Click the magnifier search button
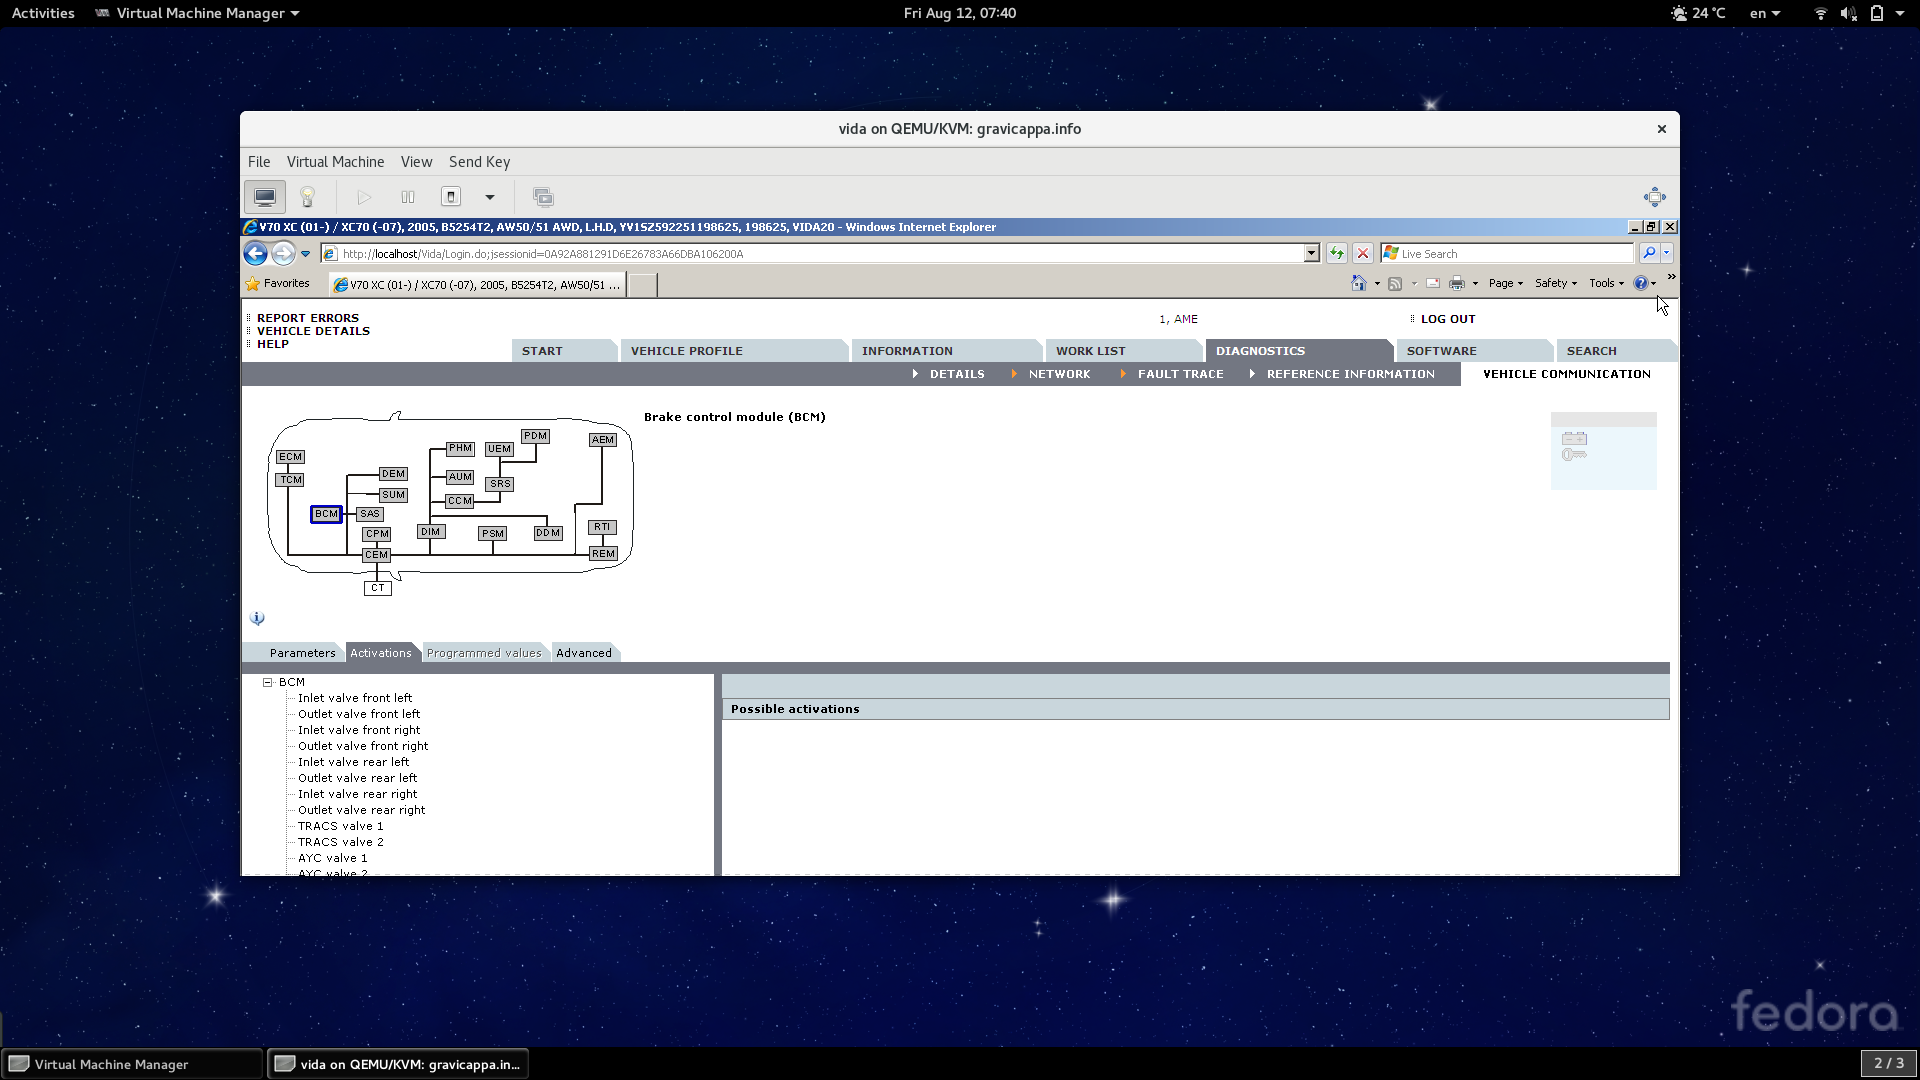 [x=1649, y=254]
